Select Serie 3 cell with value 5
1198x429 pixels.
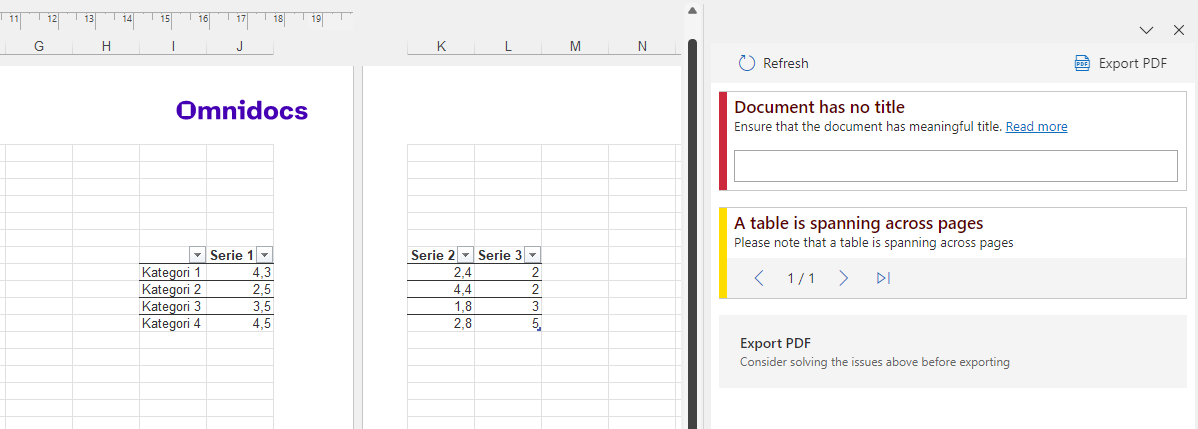coord(508,323)
